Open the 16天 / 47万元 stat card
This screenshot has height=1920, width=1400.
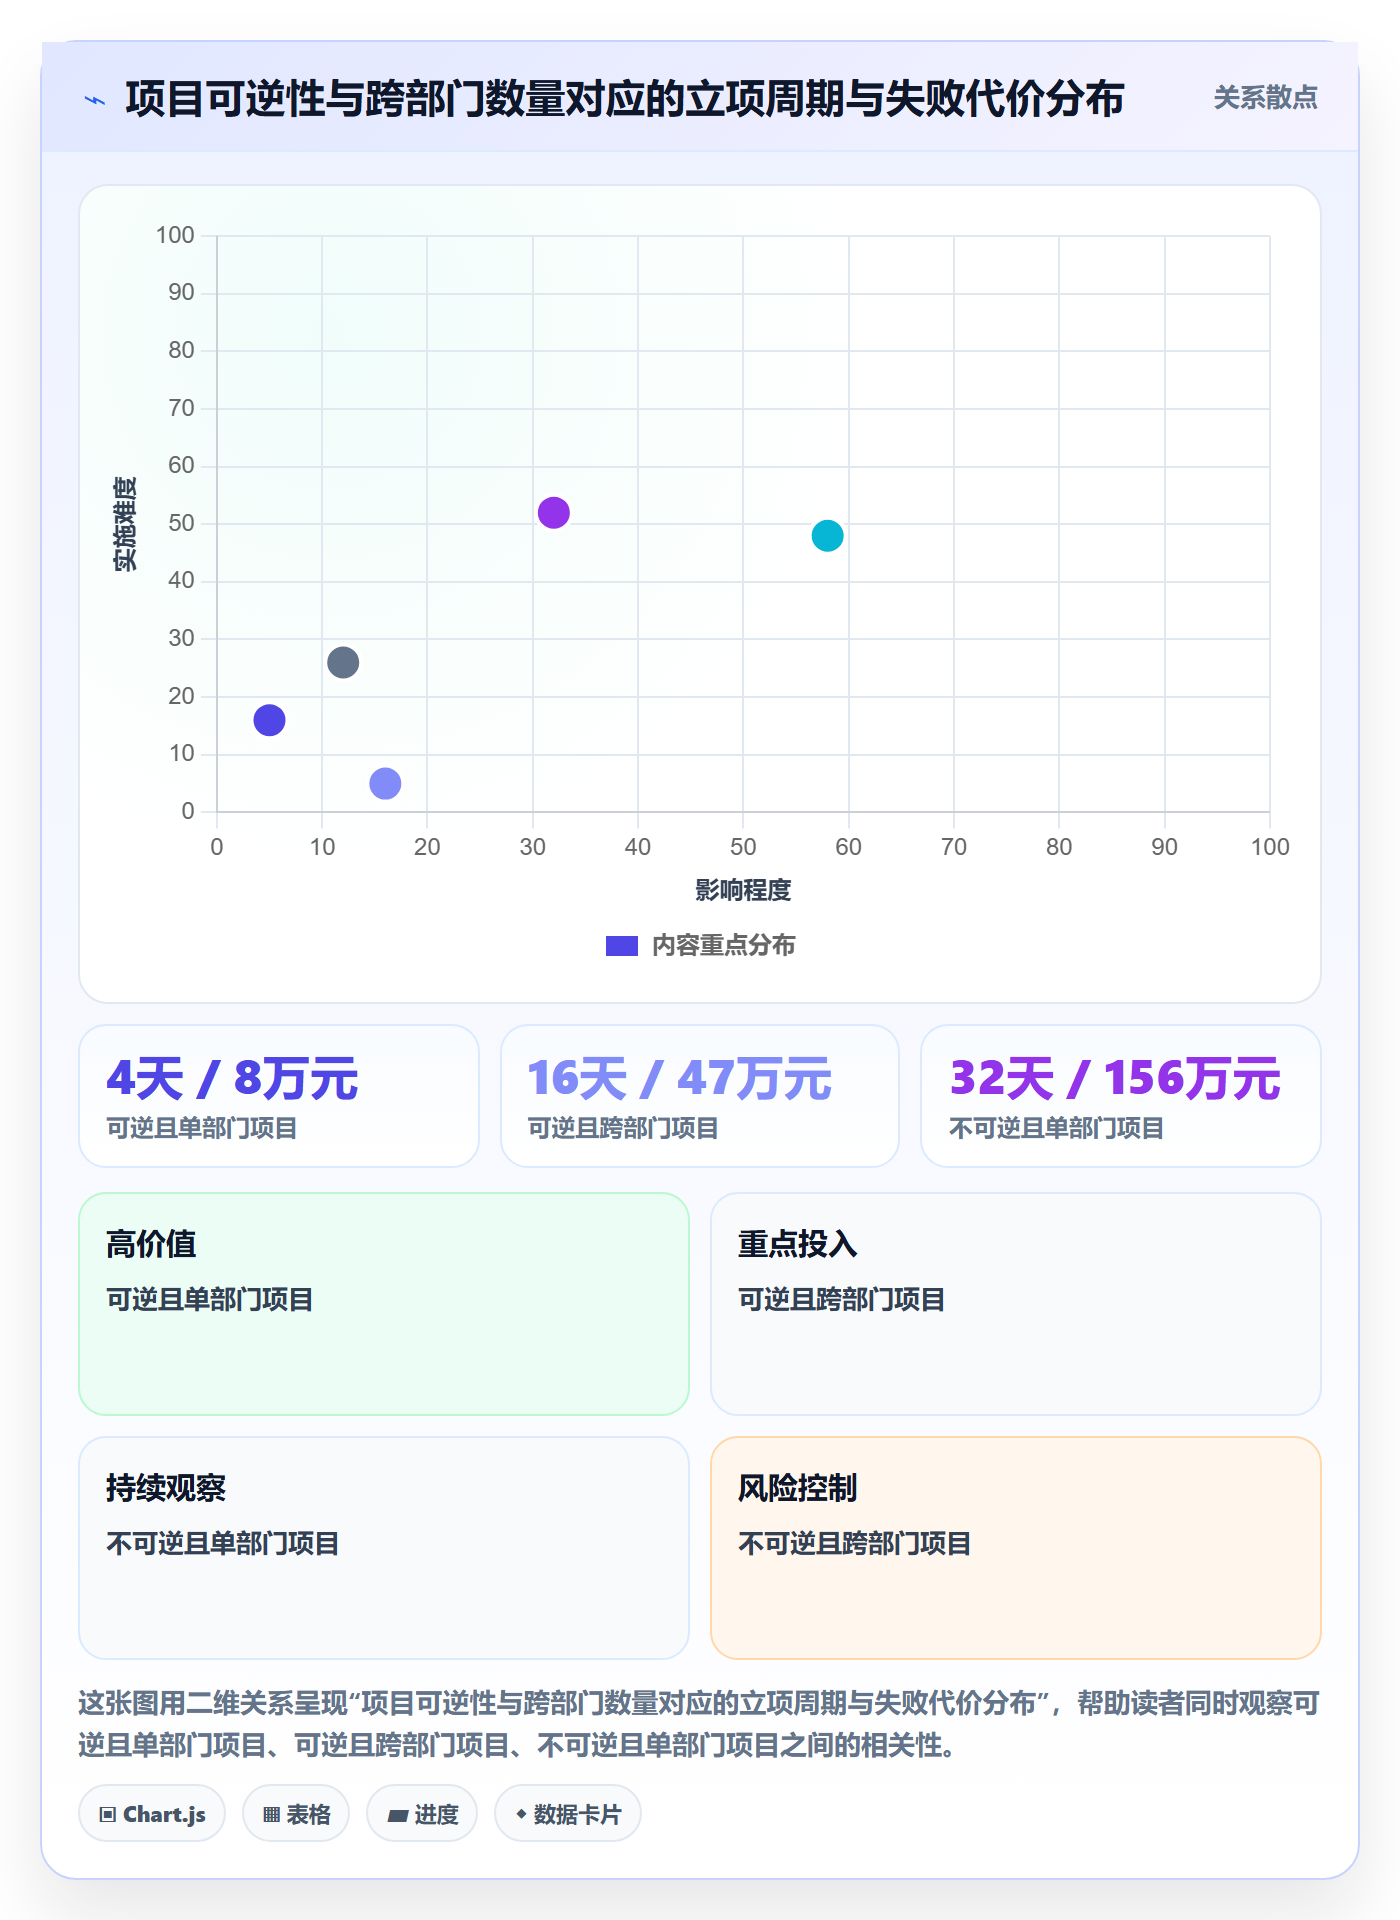[x=700, y=1096]
